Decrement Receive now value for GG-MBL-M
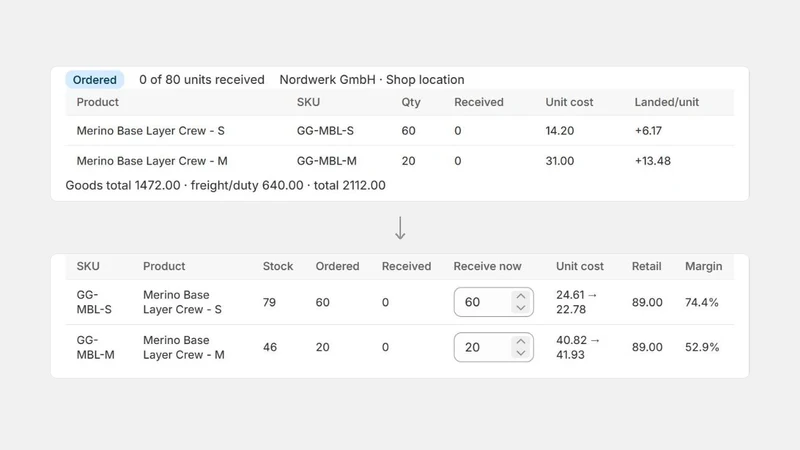 [520, 353]
